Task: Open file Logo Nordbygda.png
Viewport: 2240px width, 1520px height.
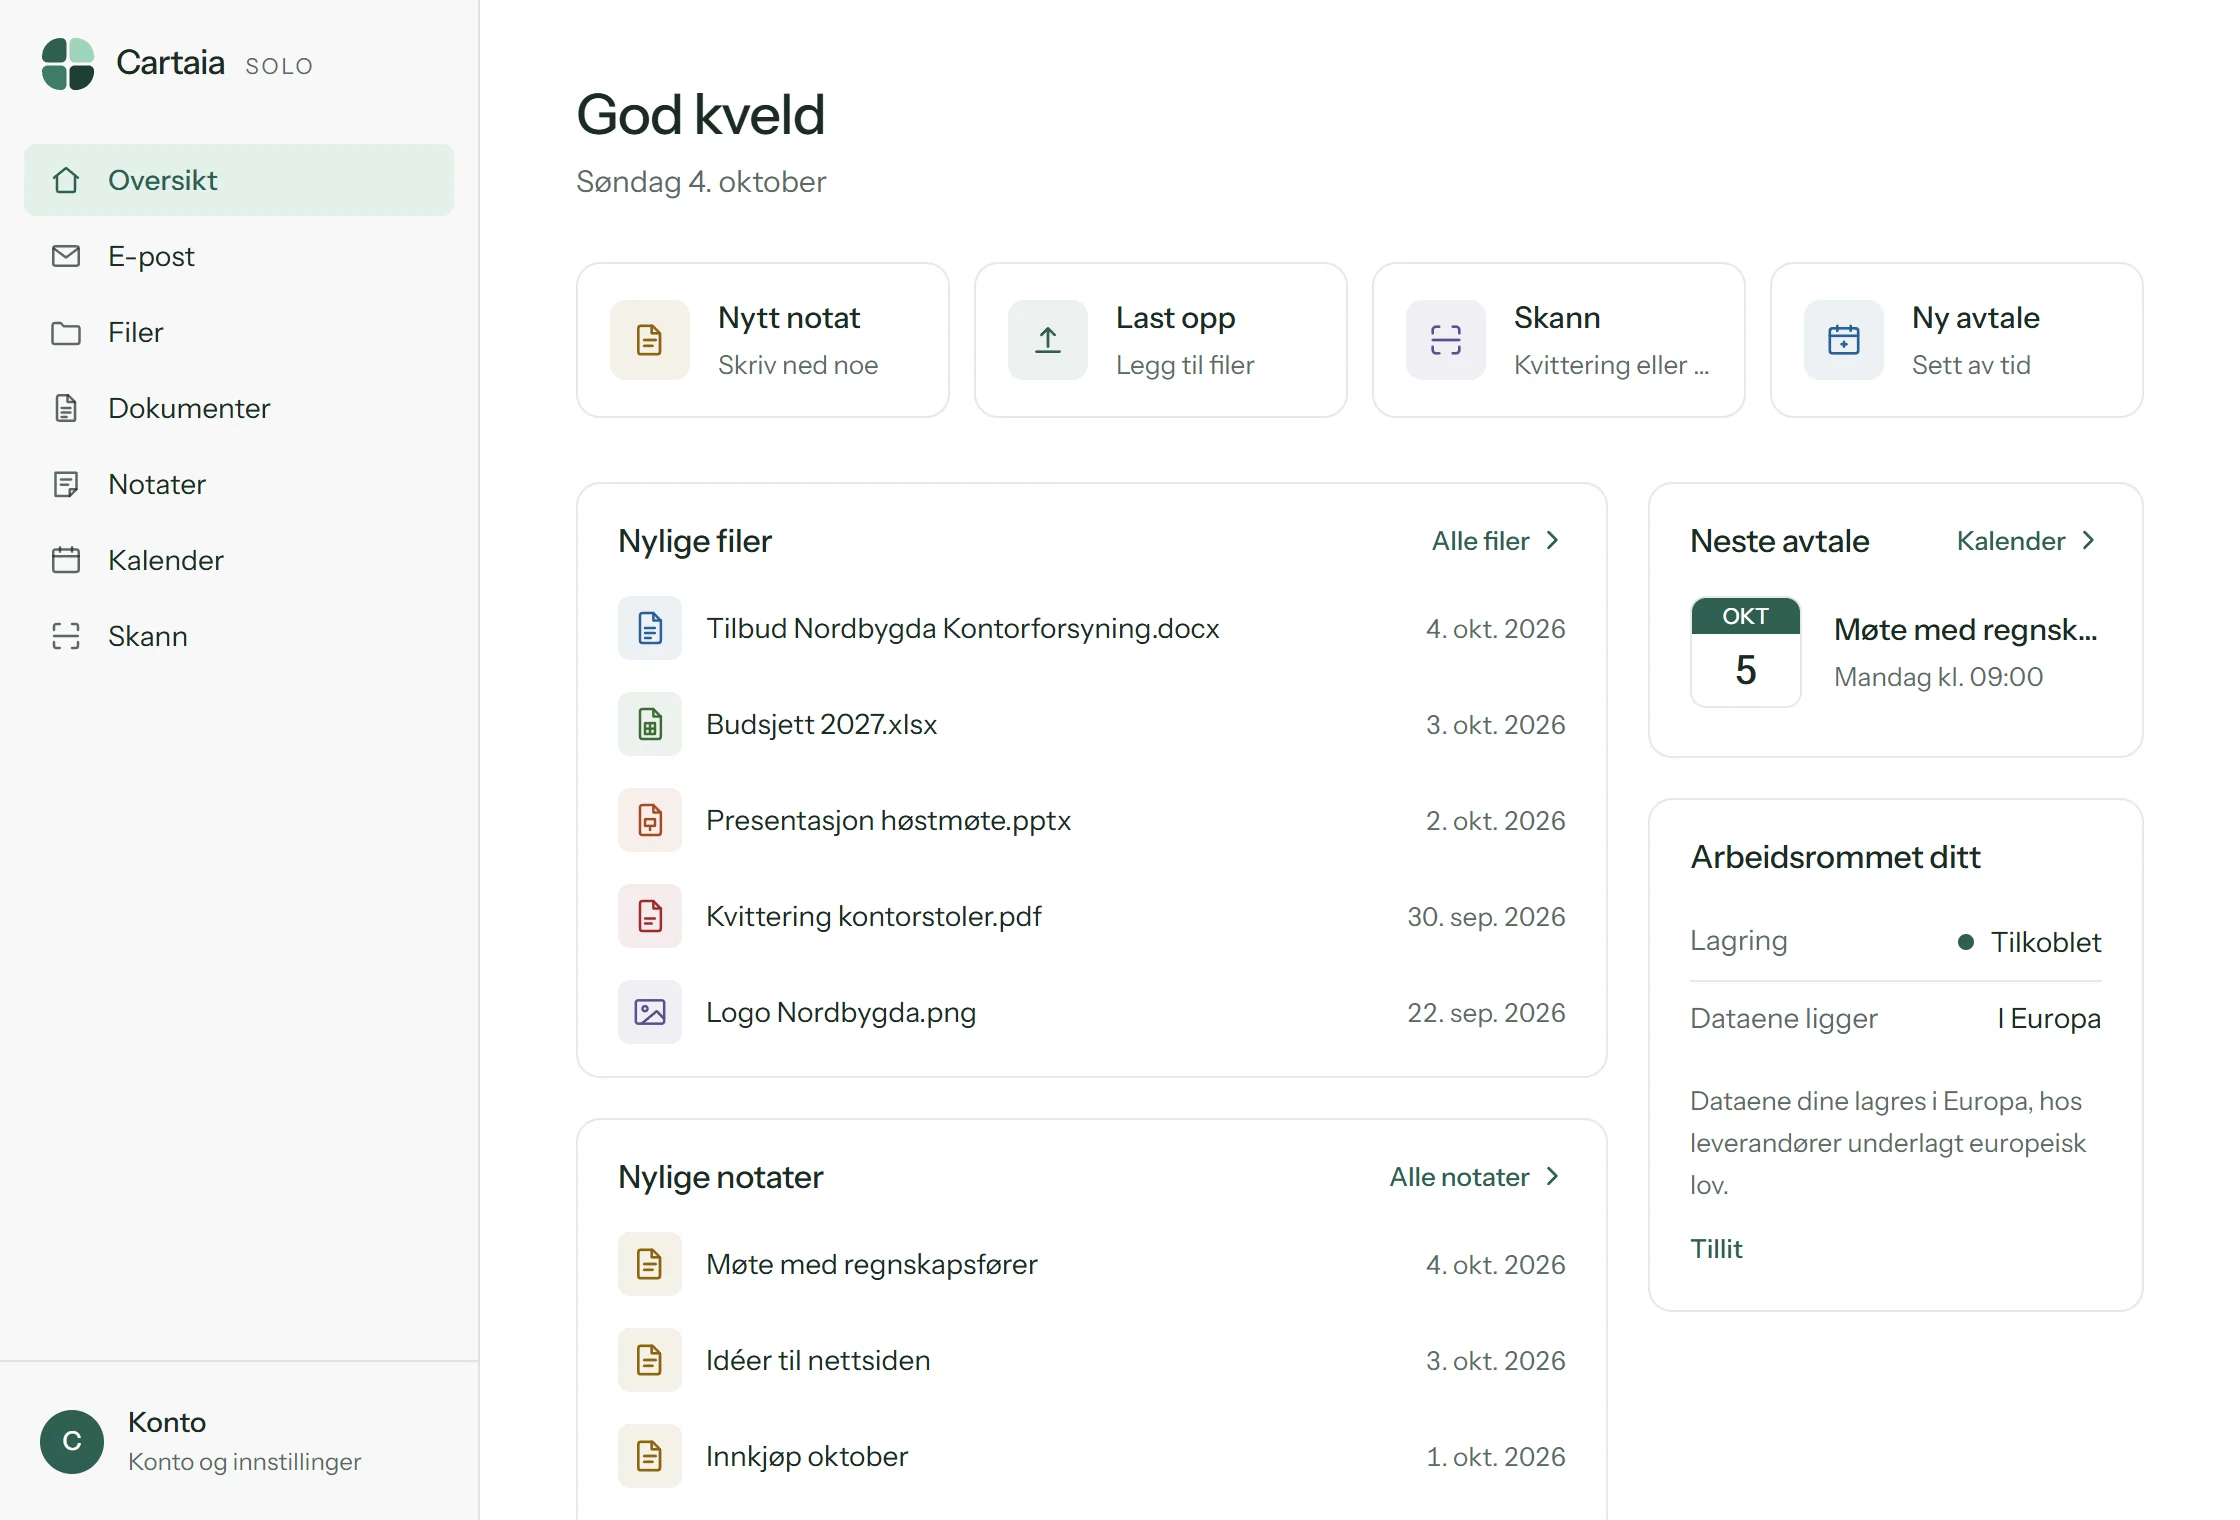Action: [x=1092, y=1012]
